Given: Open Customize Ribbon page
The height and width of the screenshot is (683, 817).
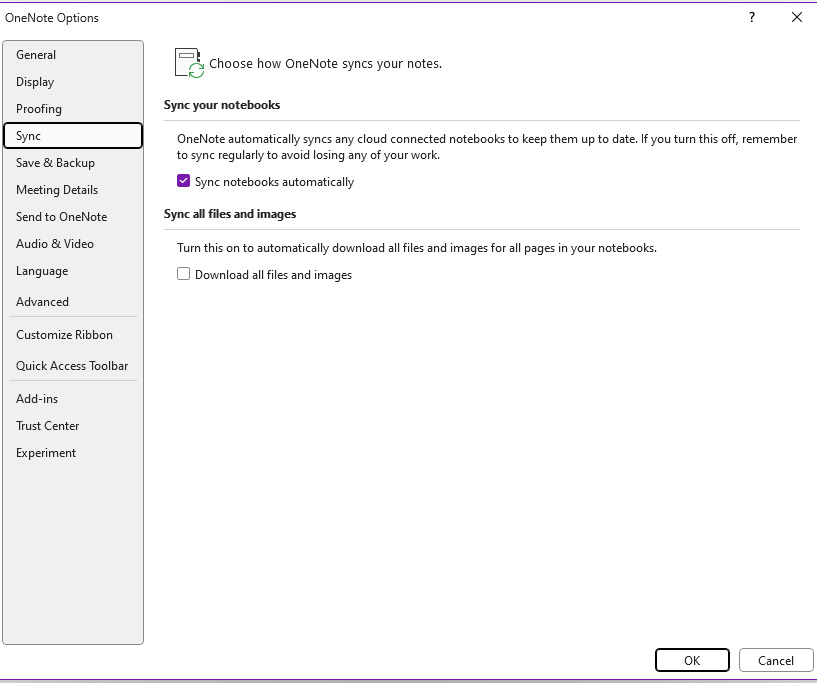Looking at the screenshot, I should [x=72, y=334].
